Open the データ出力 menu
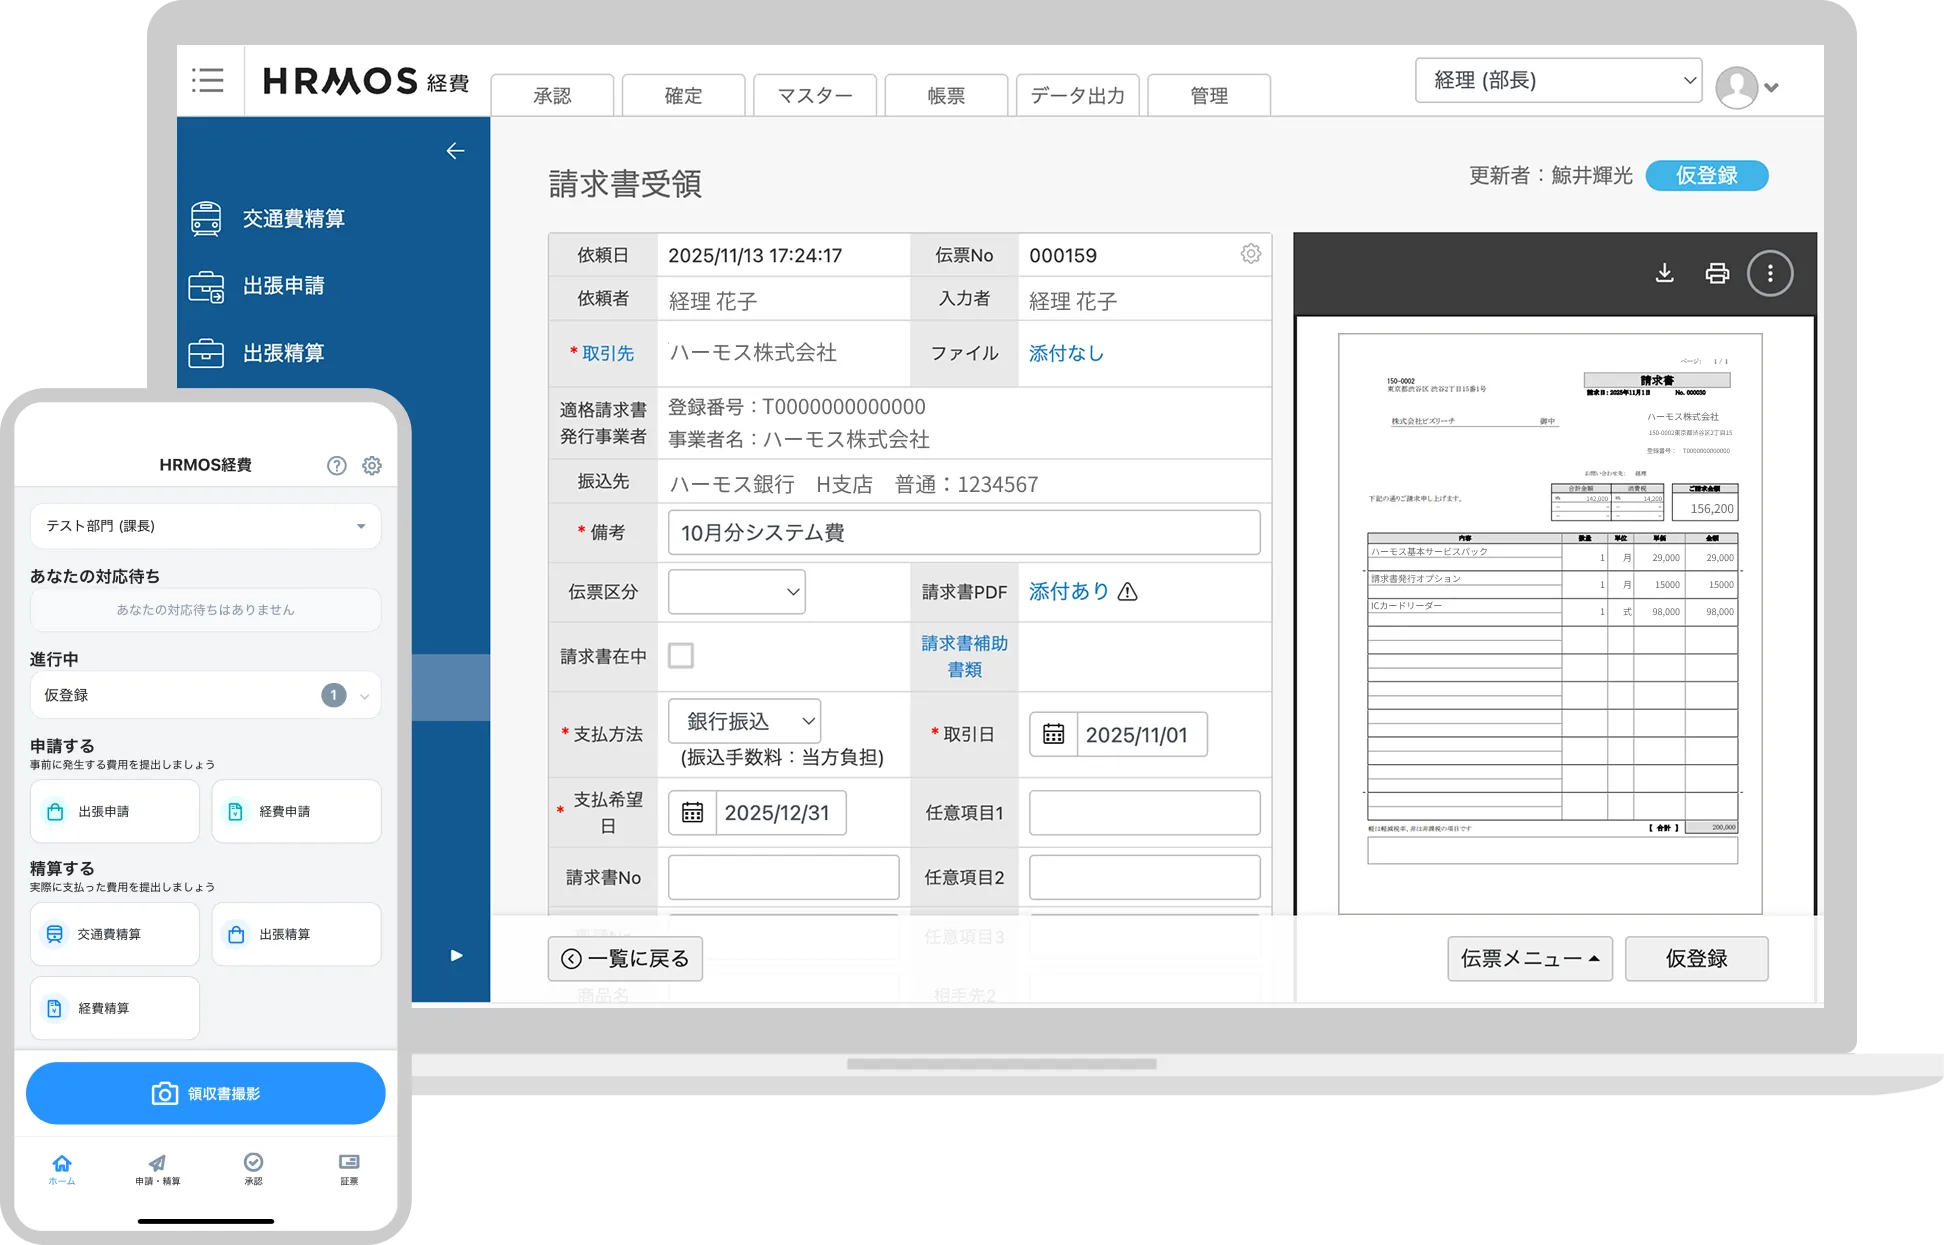The image size is (1944, 1245). (x=1077, y=95)
